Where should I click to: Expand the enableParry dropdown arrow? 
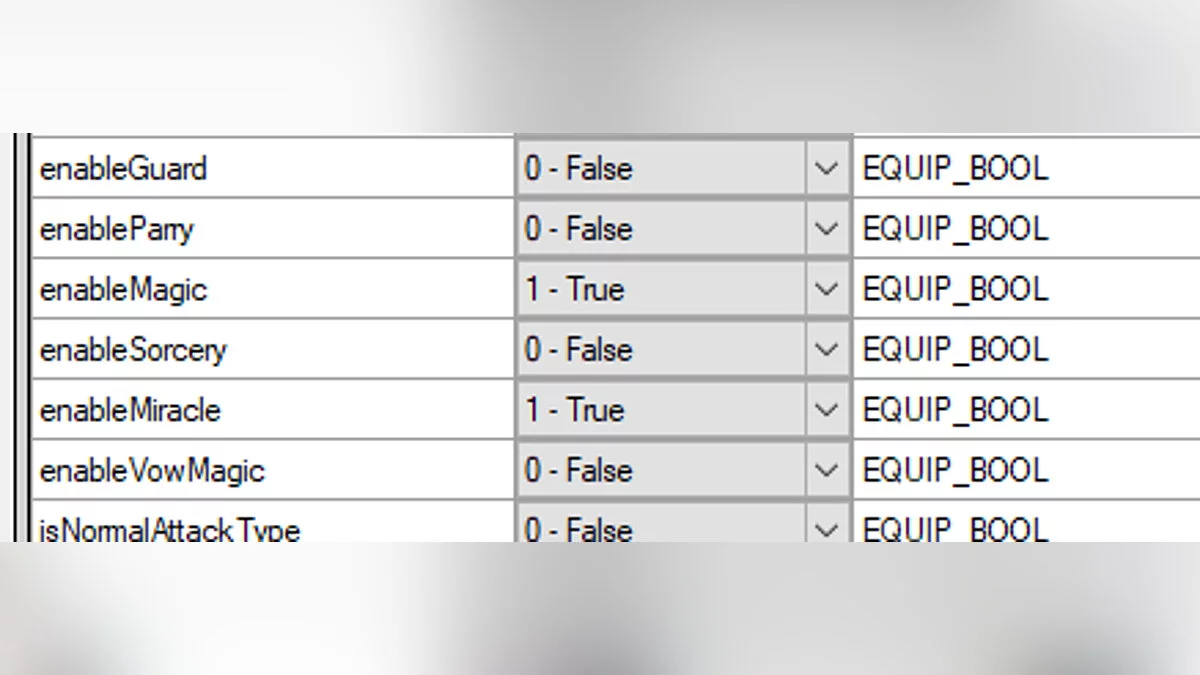coord(826,229)
